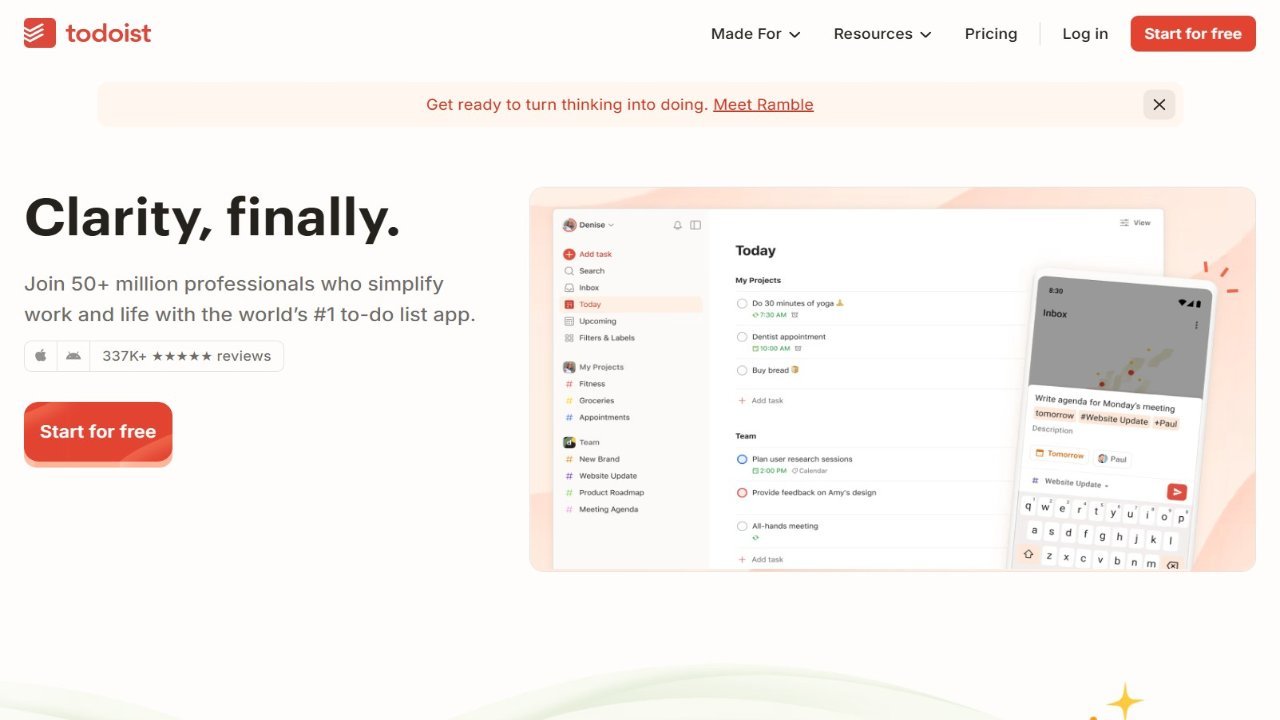Click the Description field on phone
Screen dimensions: 1280x720
coord(1052,429)
